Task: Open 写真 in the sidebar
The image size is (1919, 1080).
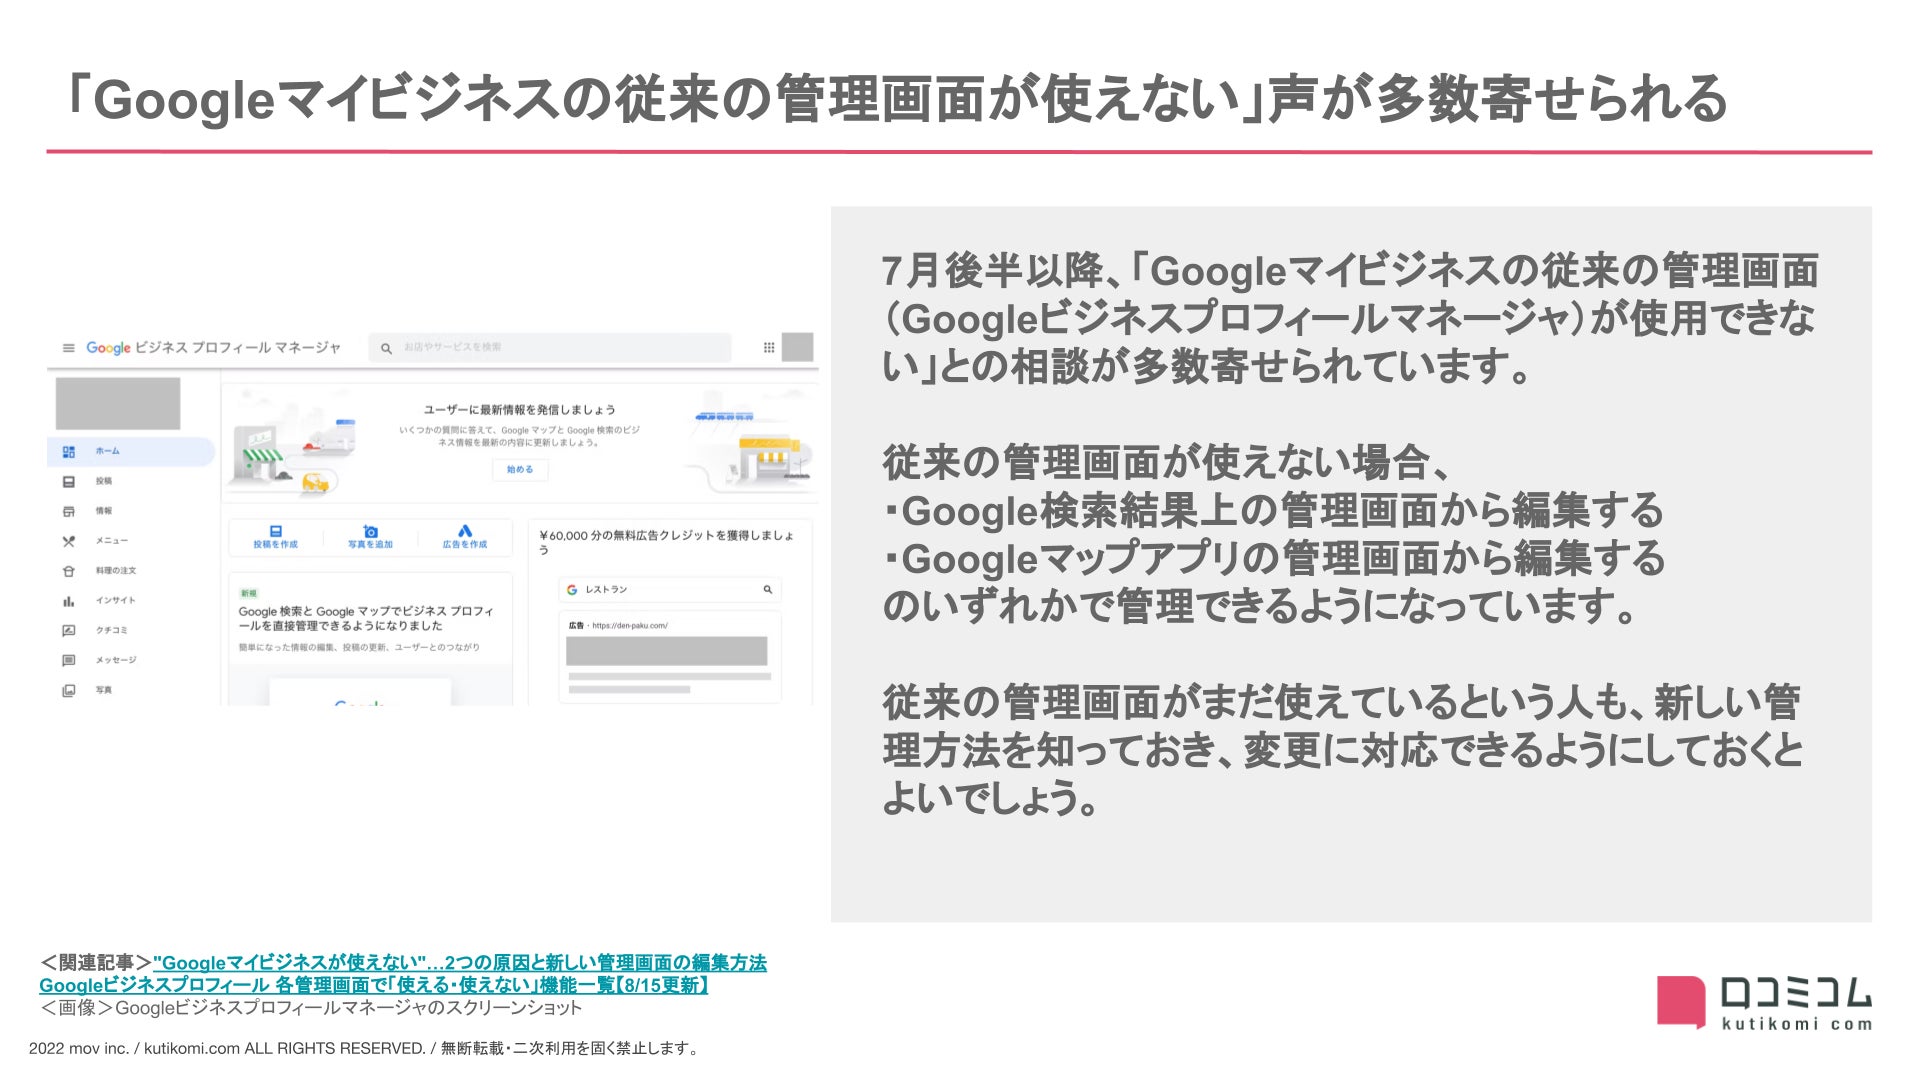Action: click(88, 690)
